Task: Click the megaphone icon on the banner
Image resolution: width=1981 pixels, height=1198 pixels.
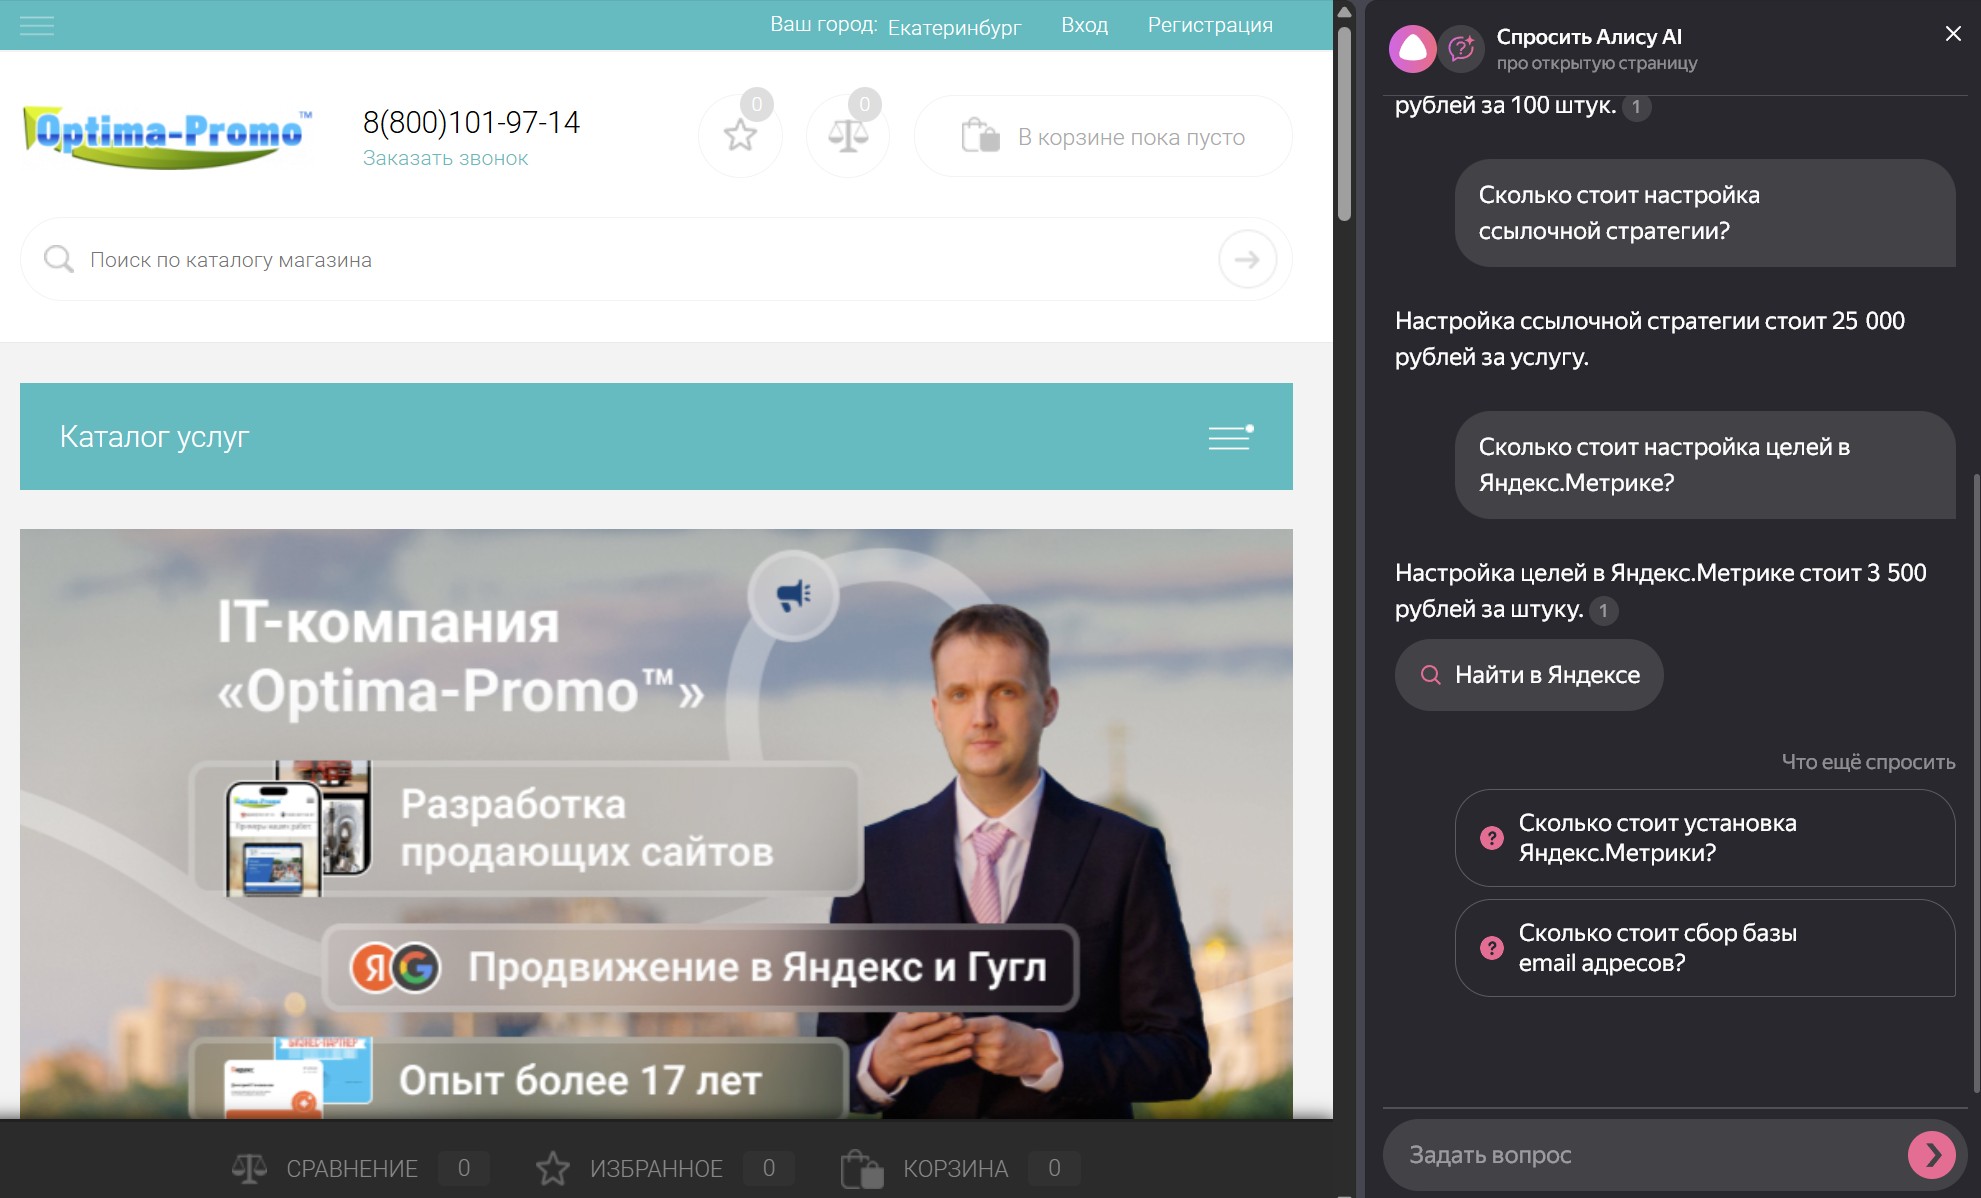Action: tap(791, 597)
